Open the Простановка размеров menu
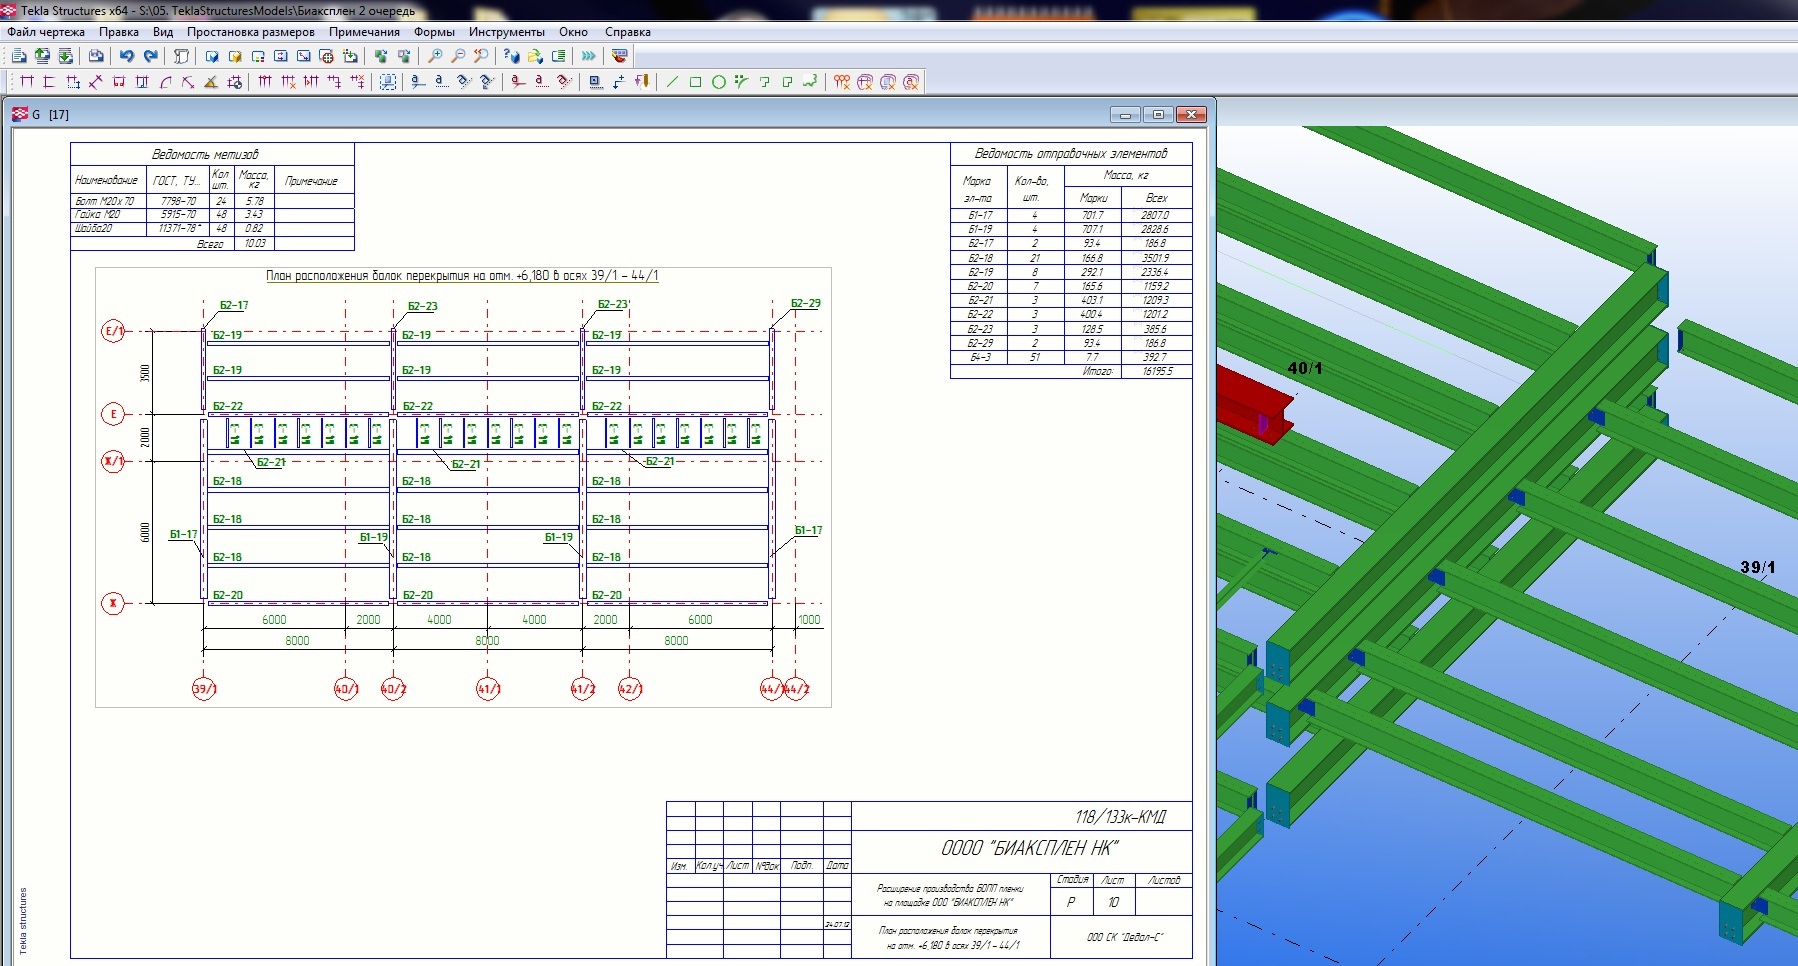Screen dimensions: 1798x966 pyautogui.click(x=250, y=32)
